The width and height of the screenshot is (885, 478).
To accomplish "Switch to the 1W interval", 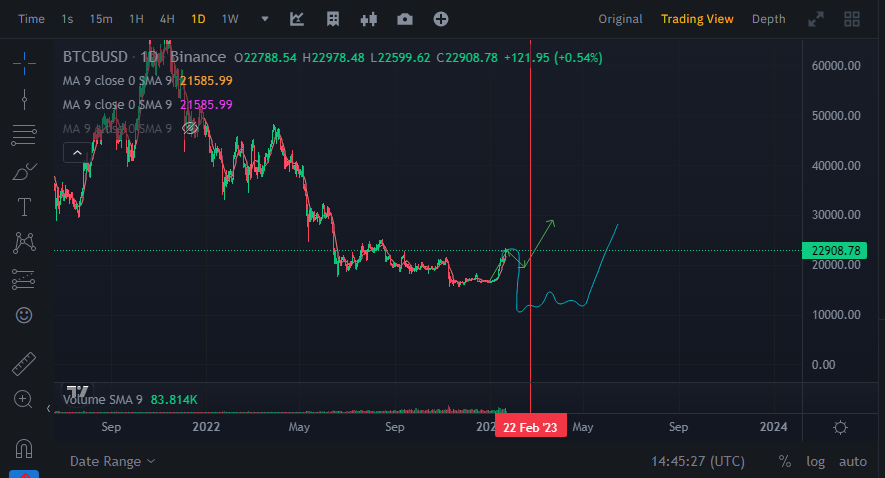I will [x=230, y=19].
